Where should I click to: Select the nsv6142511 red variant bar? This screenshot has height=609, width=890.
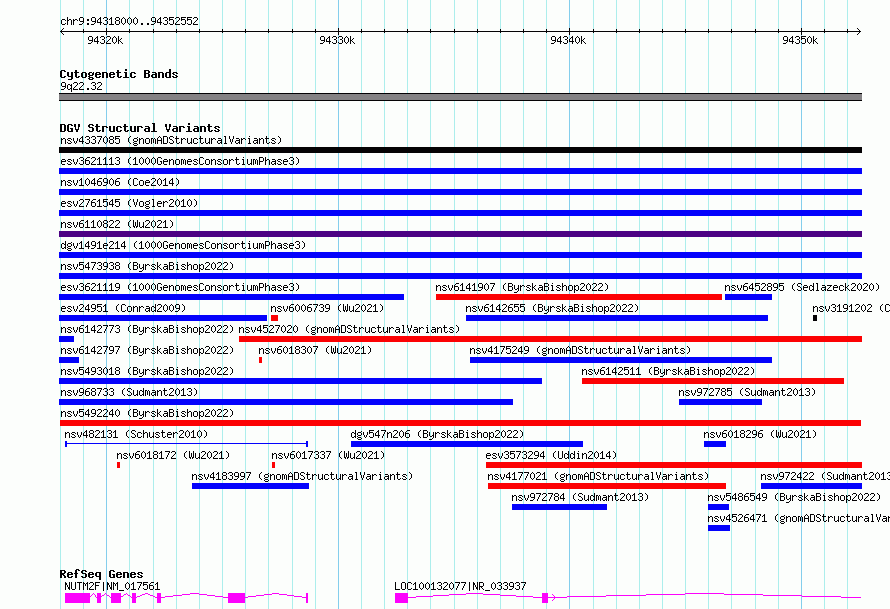tap(713, 381)
